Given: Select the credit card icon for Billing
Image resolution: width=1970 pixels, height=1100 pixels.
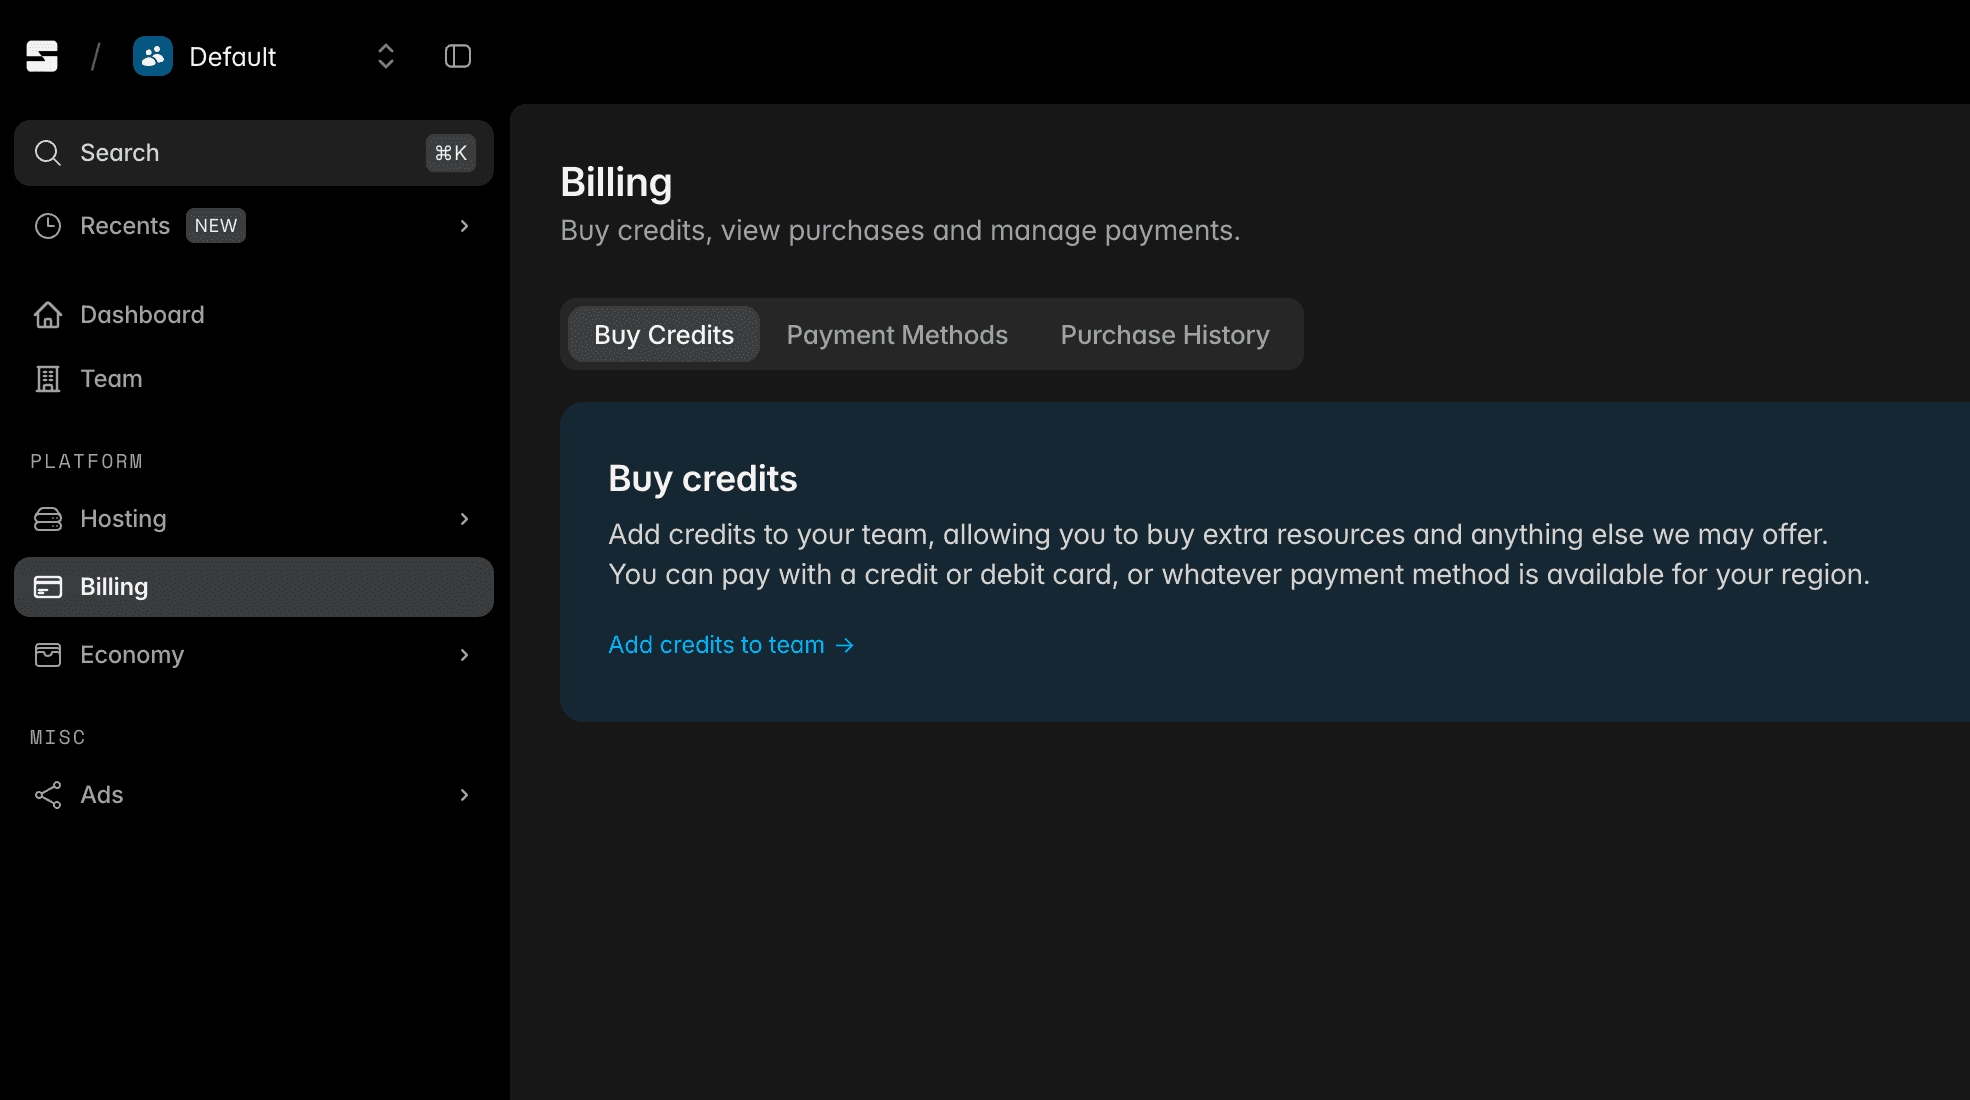Looking at the screenshot, I should pyautogui.click(x=48, y=587).
